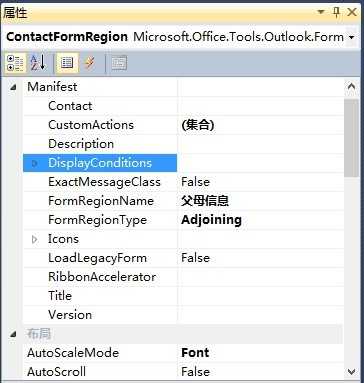Expand the DisplayConditions property
364x383 pixels.
[x=35, y=163]
